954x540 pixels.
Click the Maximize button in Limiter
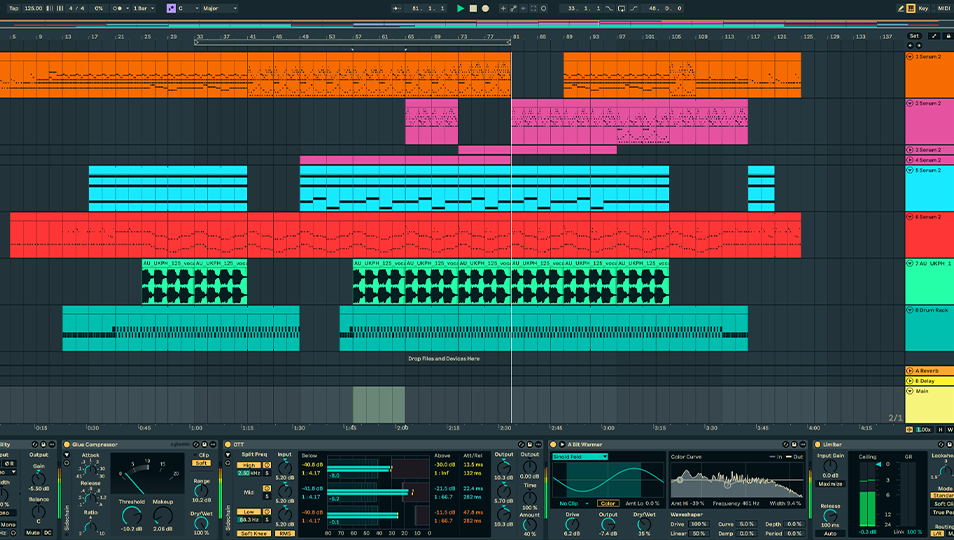829,484
